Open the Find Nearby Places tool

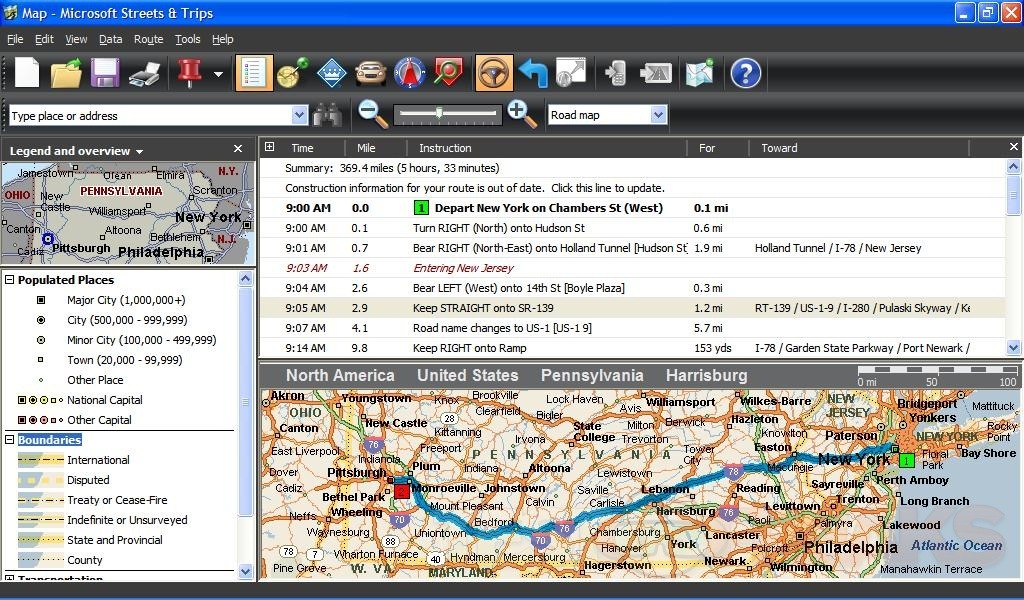[x=449, y=72]
